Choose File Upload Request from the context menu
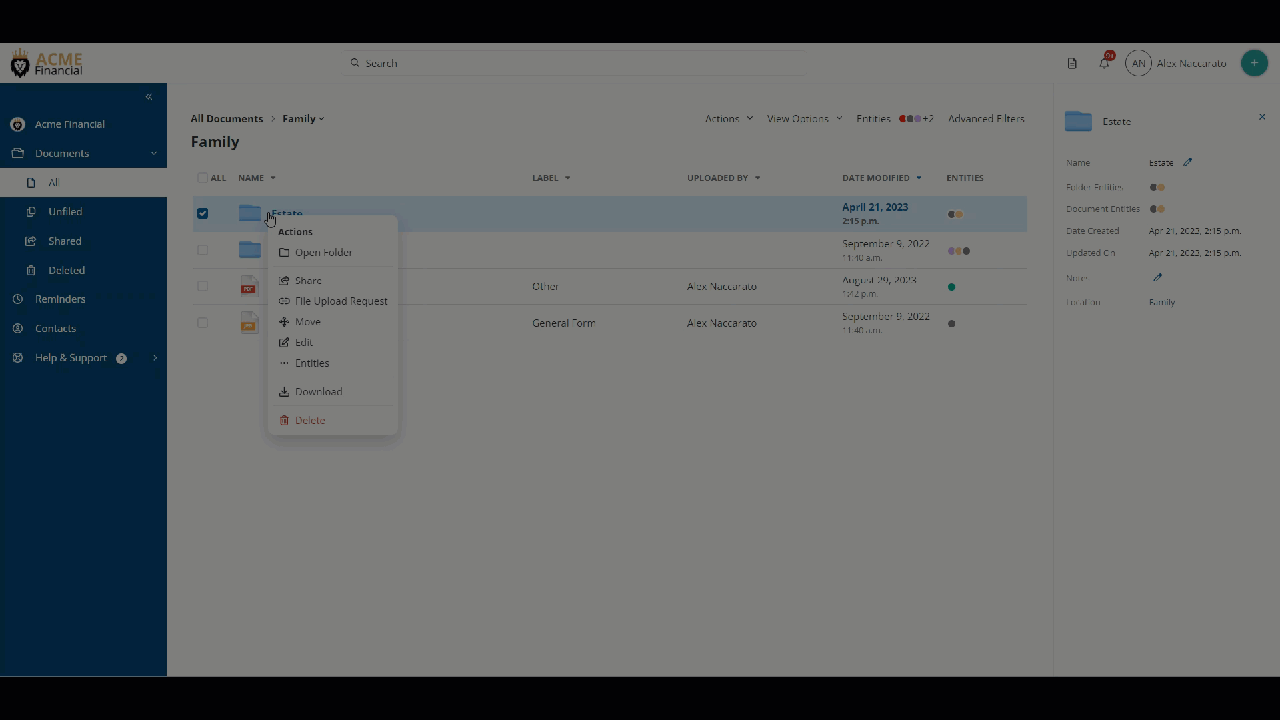The width and height of the screenshot is (1280, 720). click(x=332, y=301)
